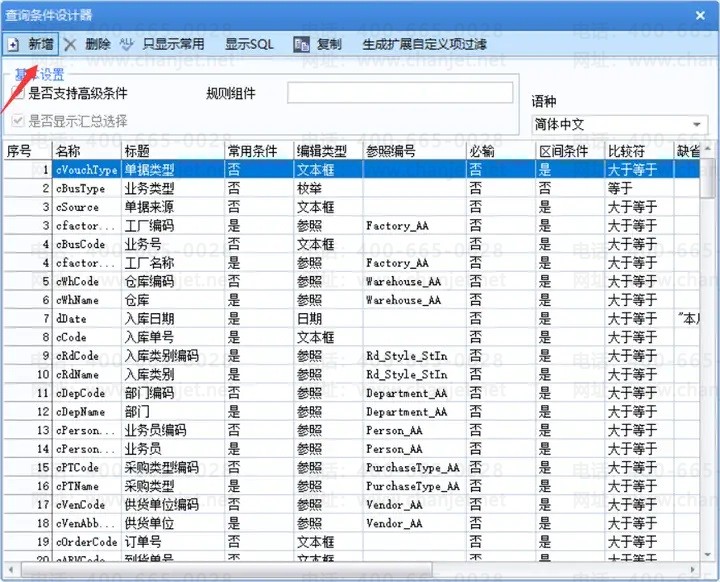Image resolution: width=720 pixels, height=582 pixels.
Task: Click the 只显示常用 filter icon
Action: point(126,45)
